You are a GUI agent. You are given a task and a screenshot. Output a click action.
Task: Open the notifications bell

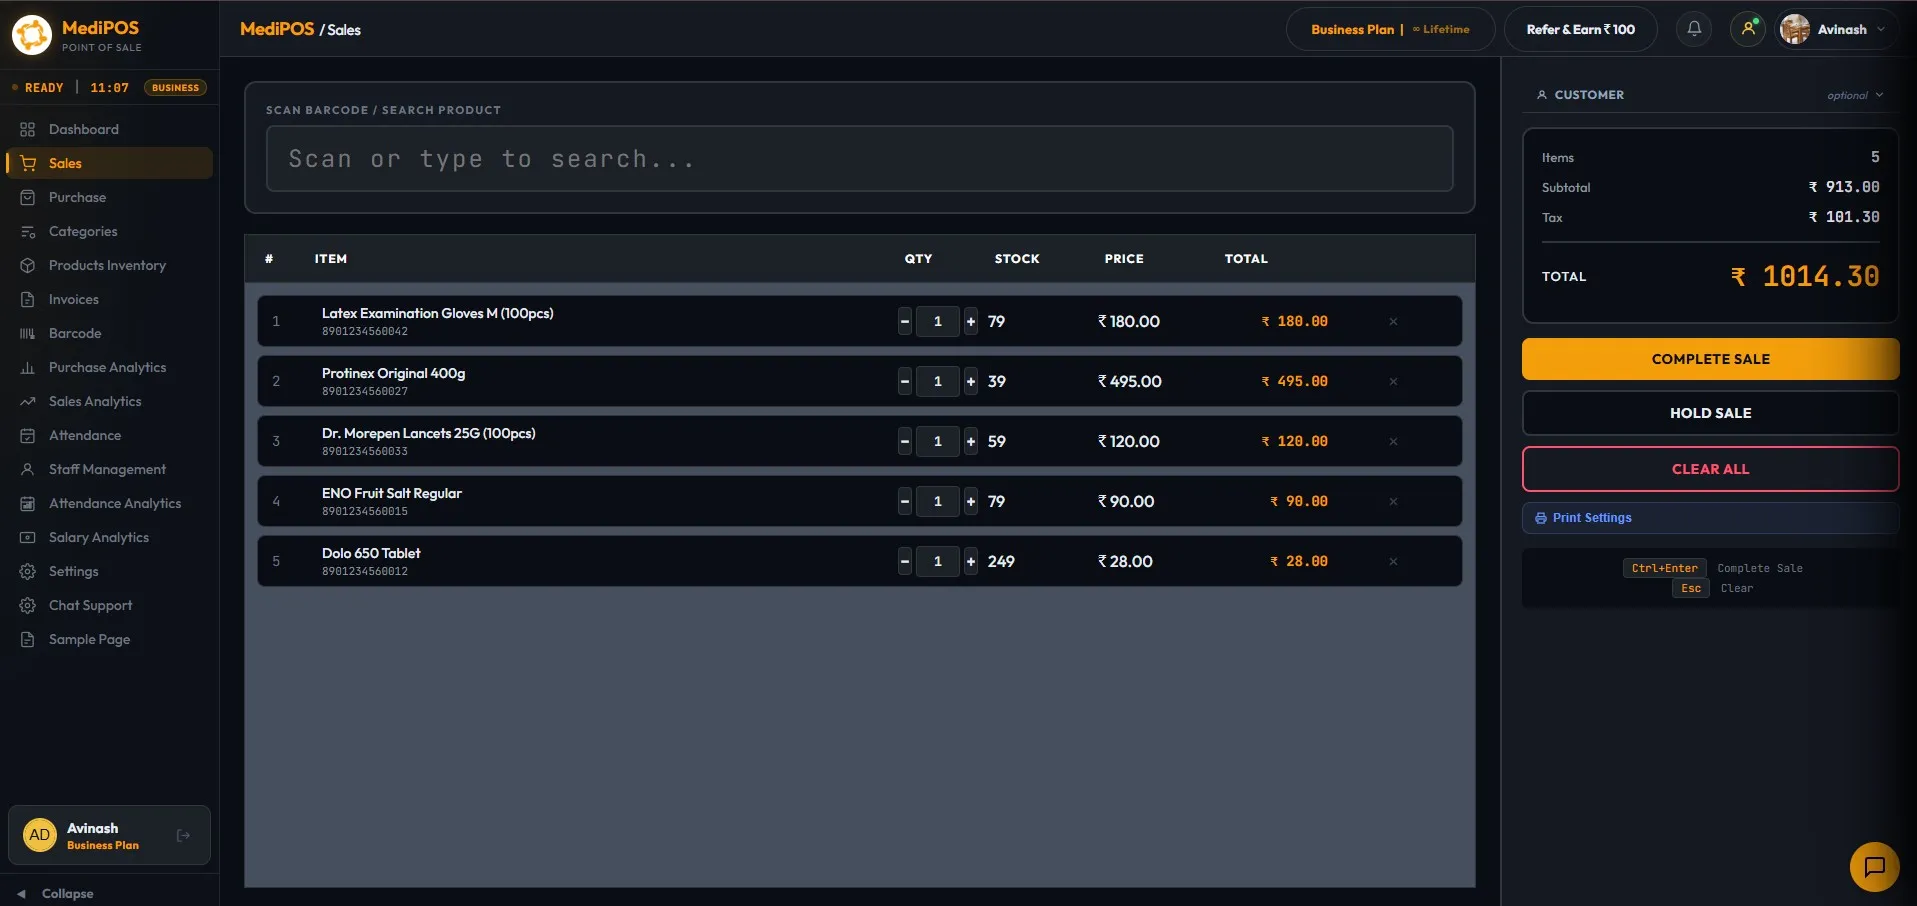pos(1694,29)
